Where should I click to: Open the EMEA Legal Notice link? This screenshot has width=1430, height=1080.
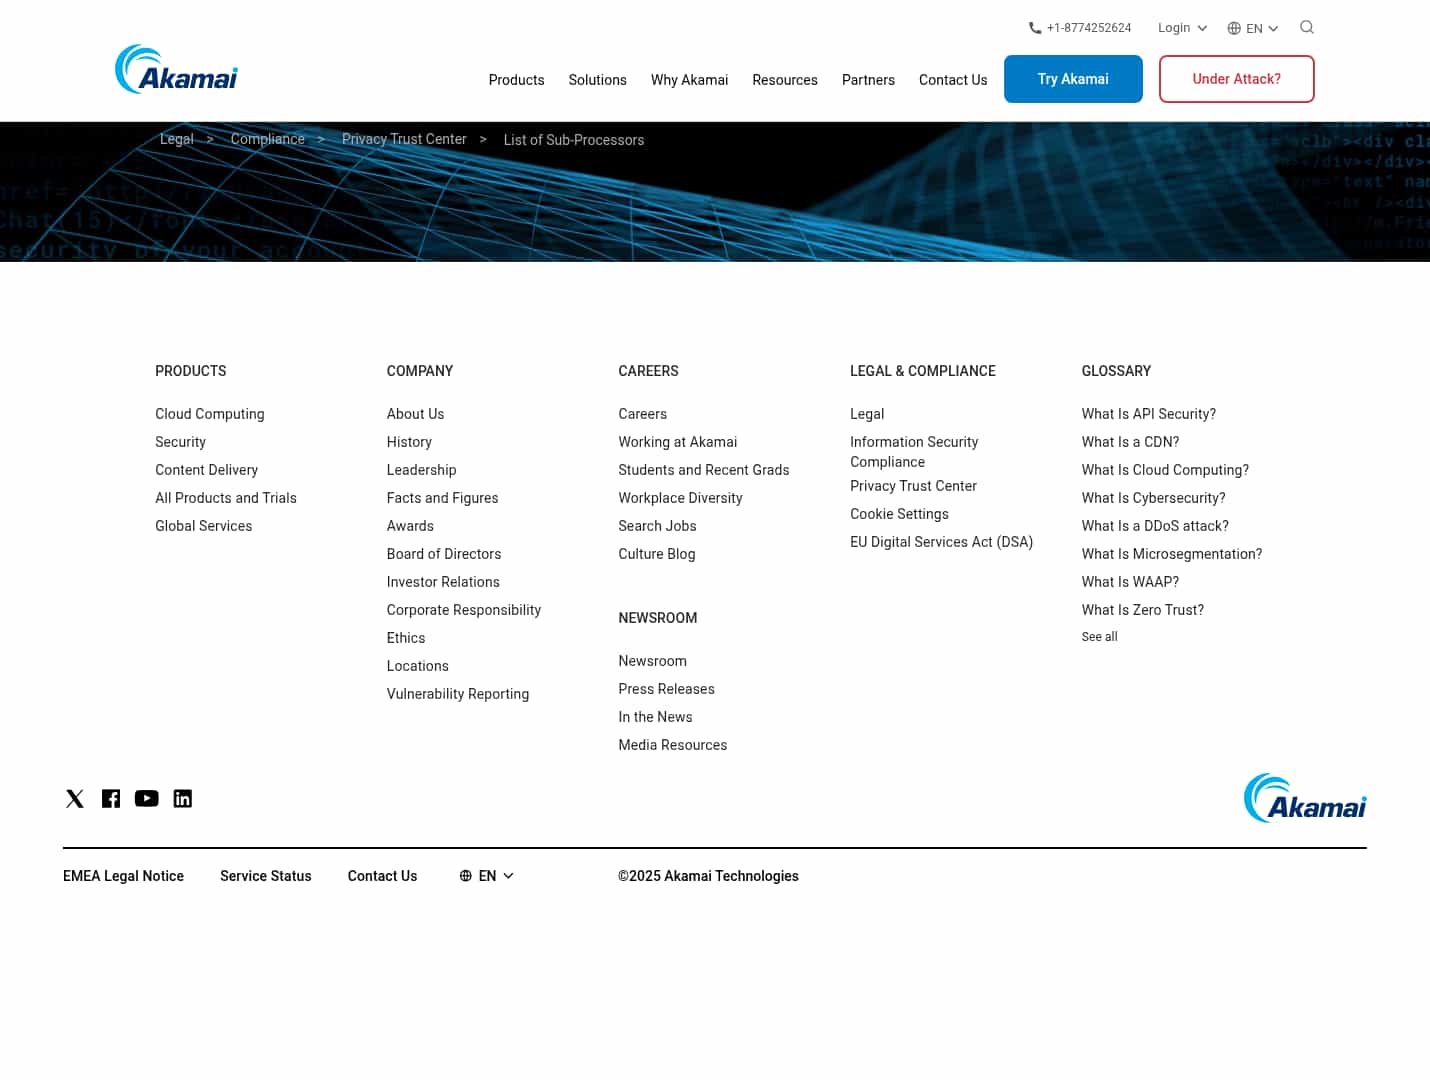(124, 876)
